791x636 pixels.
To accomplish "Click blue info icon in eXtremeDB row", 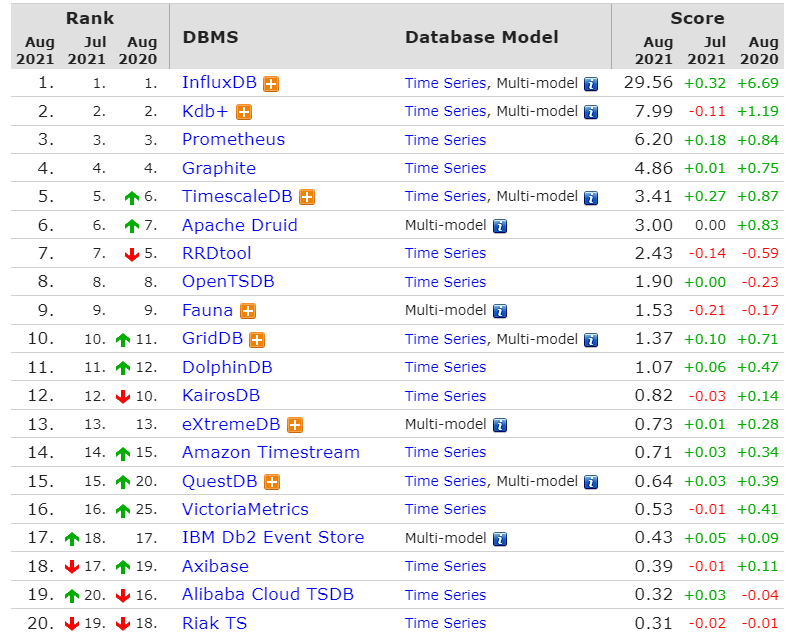I will (500, 426).
